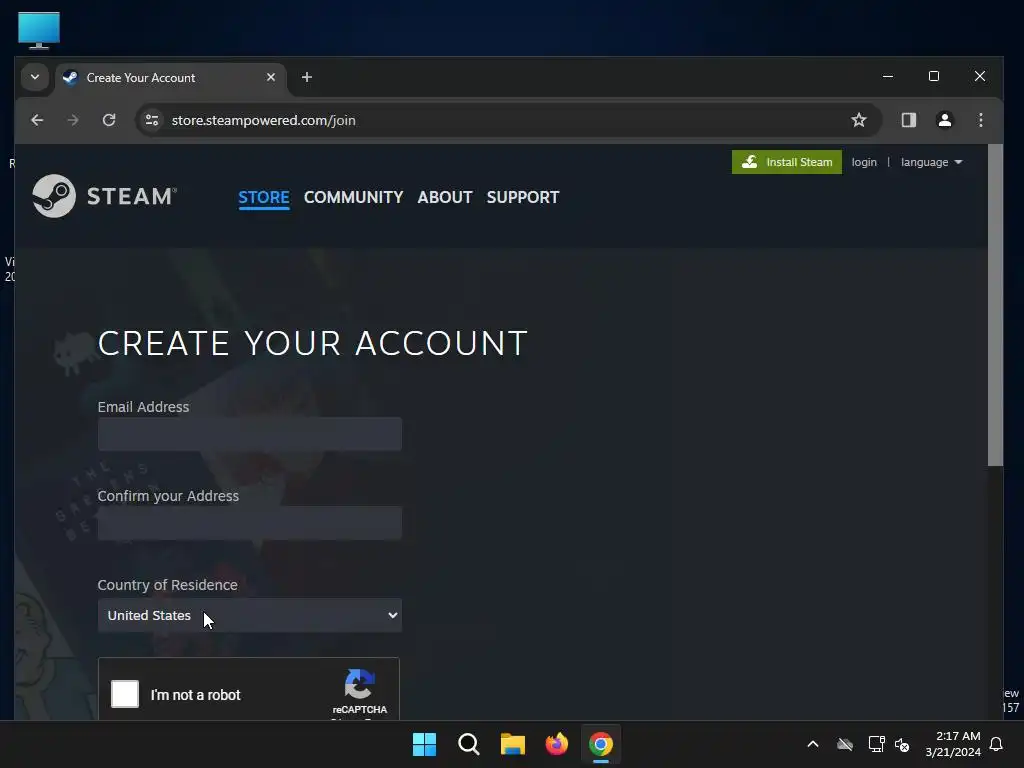This screenshot has width=1024, height=768.
Task: Close the Create Your Account tab
Action: [271, 77]
